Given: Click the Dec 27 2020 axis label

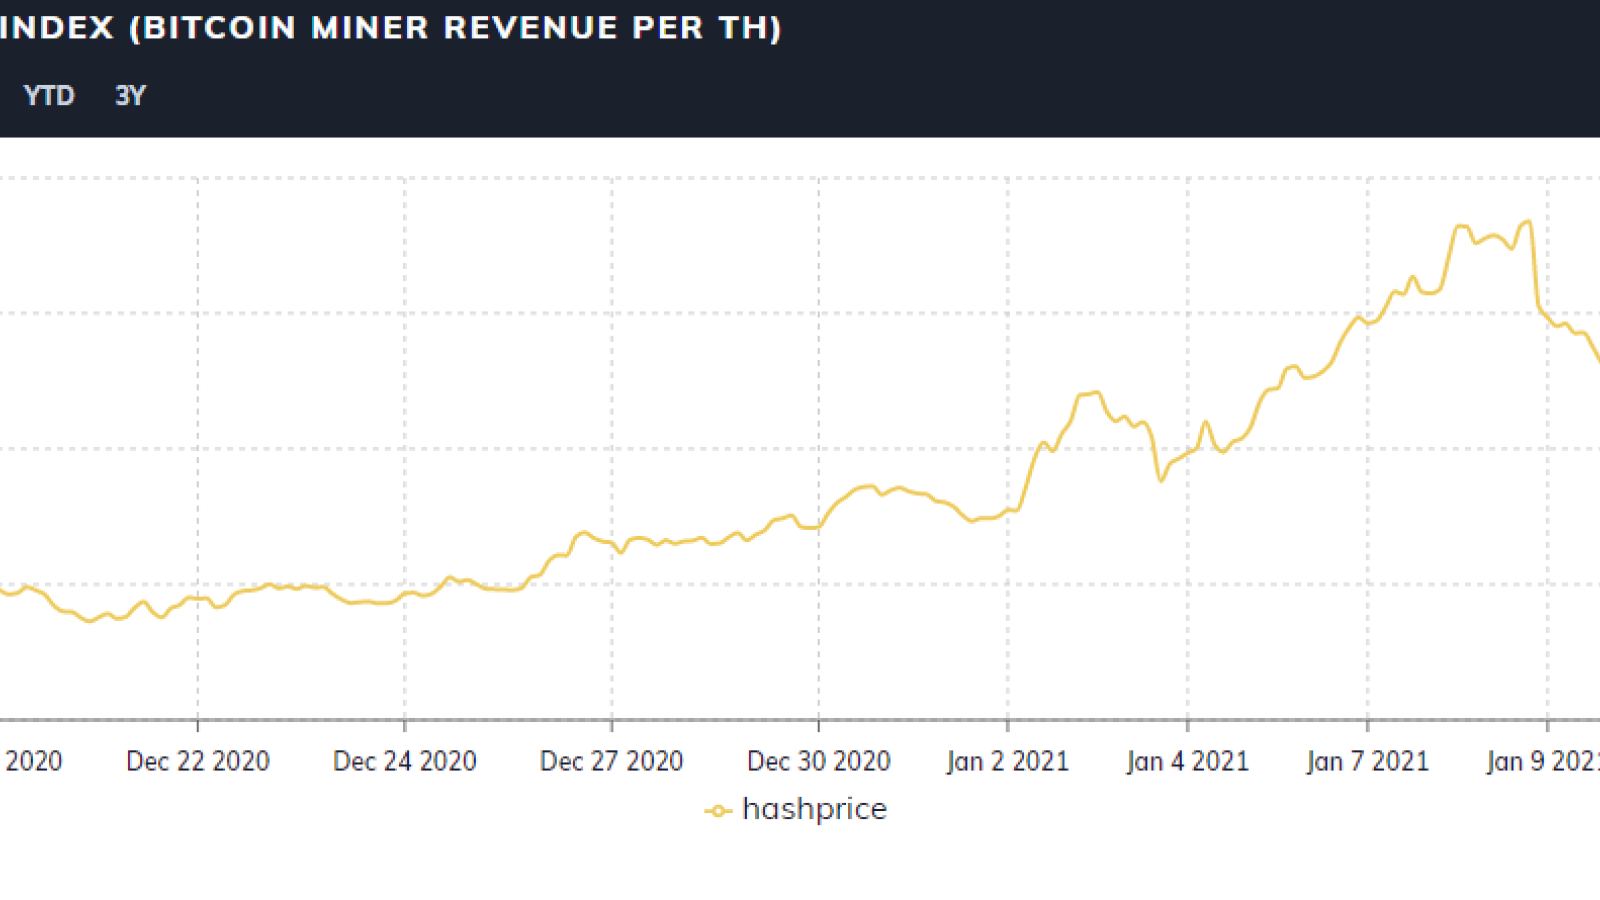Looking at the screenshot, I should (612, 762).
